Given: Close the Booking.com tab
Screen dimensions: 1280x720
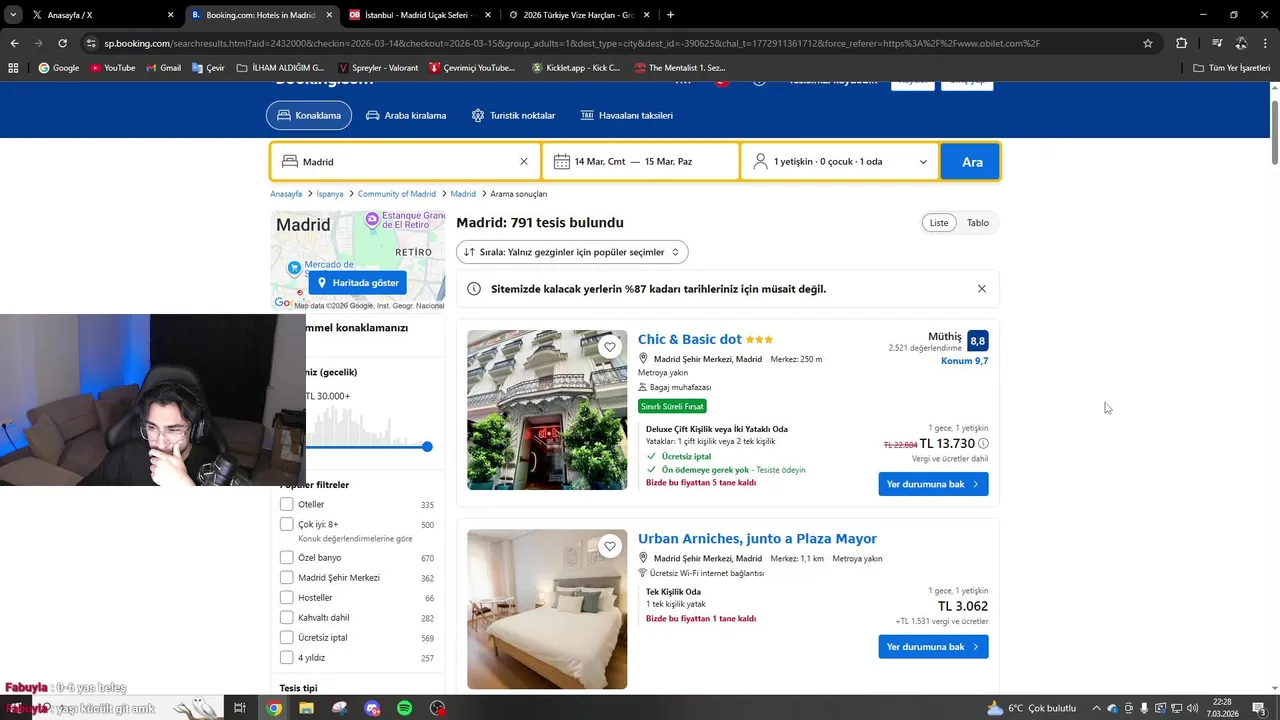Looking at the screenshot, I should tap(329, 15).
